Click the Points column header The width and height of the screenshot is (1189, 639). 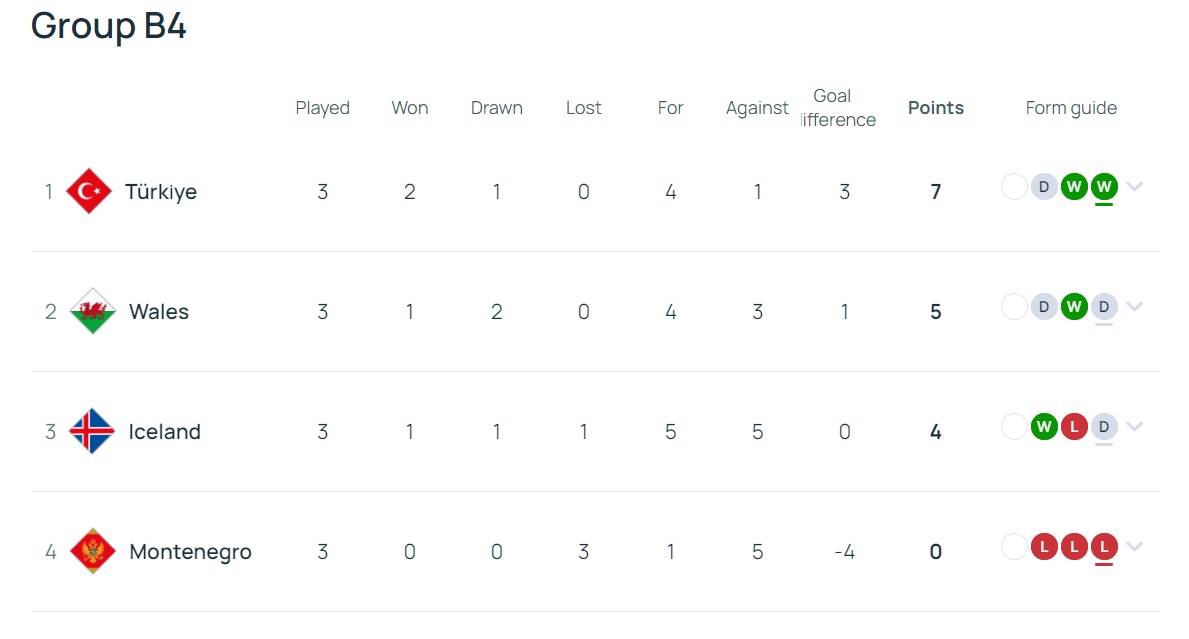pos(936,108)
